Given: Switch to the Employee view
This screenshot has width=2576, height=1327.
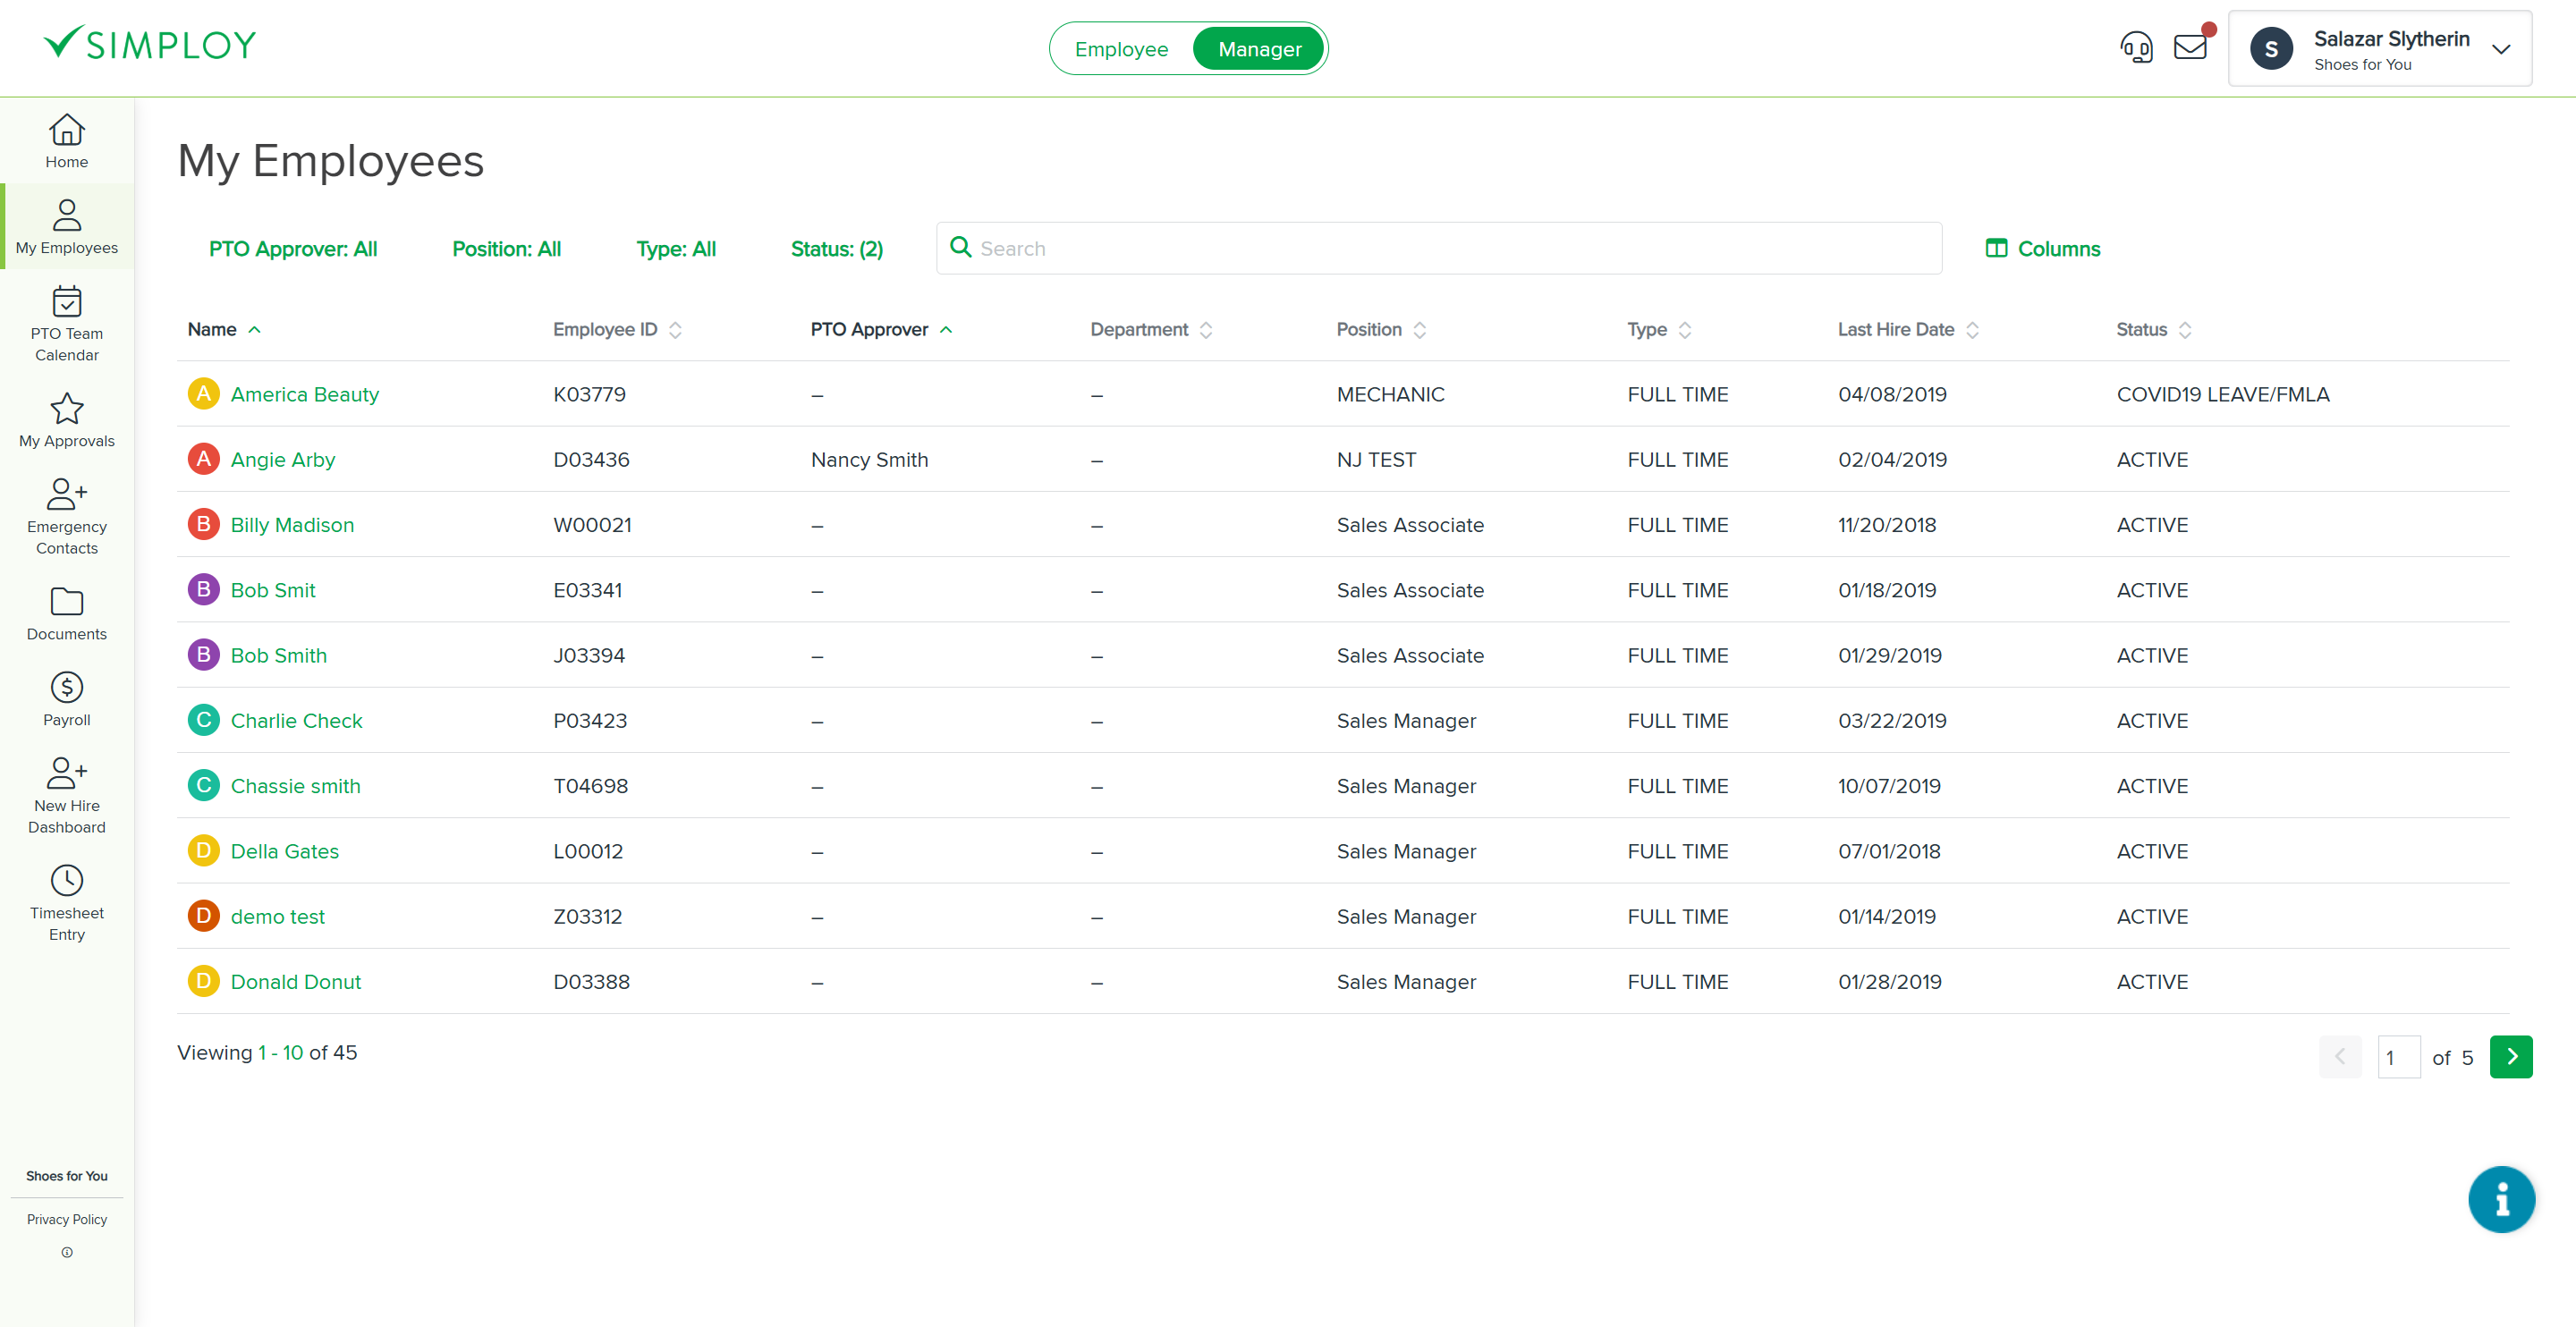Looking at the screenshot, I should pyautogui.click(x=1121, y=48).
